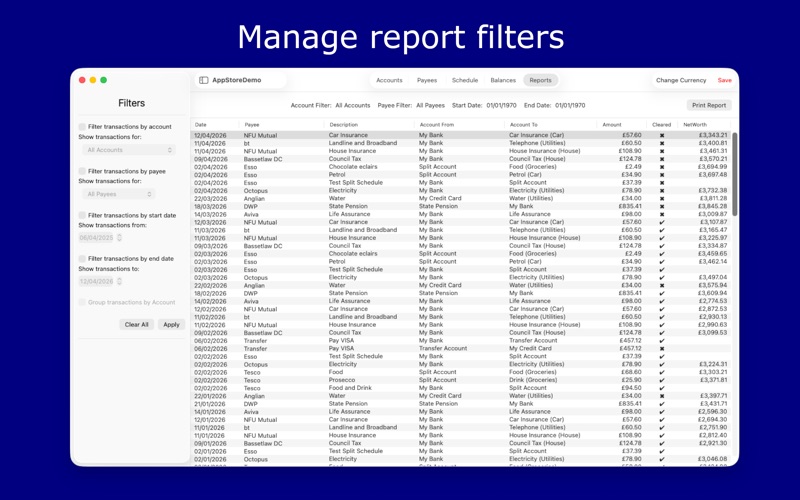Switch to the Schedule tab

point(465,80)
